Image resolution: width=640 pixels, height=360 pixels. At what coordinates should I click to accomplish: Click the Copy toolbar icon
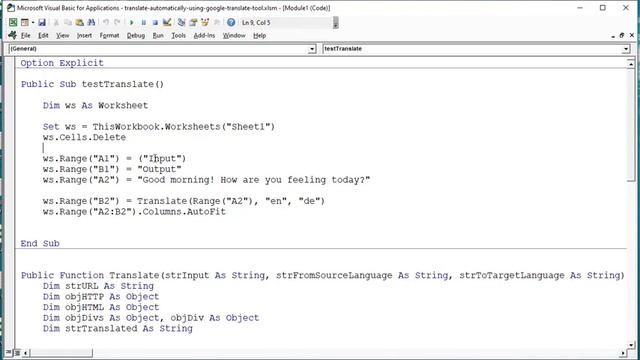coord(68,22)
